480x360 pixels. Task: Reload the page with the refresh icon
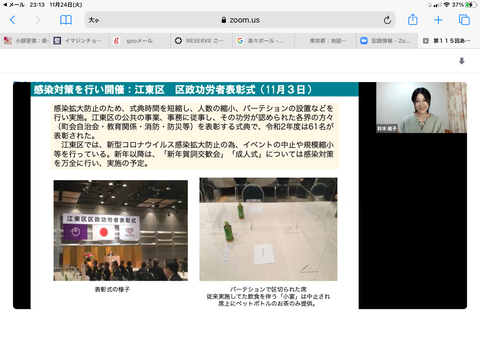coord(387,20)
